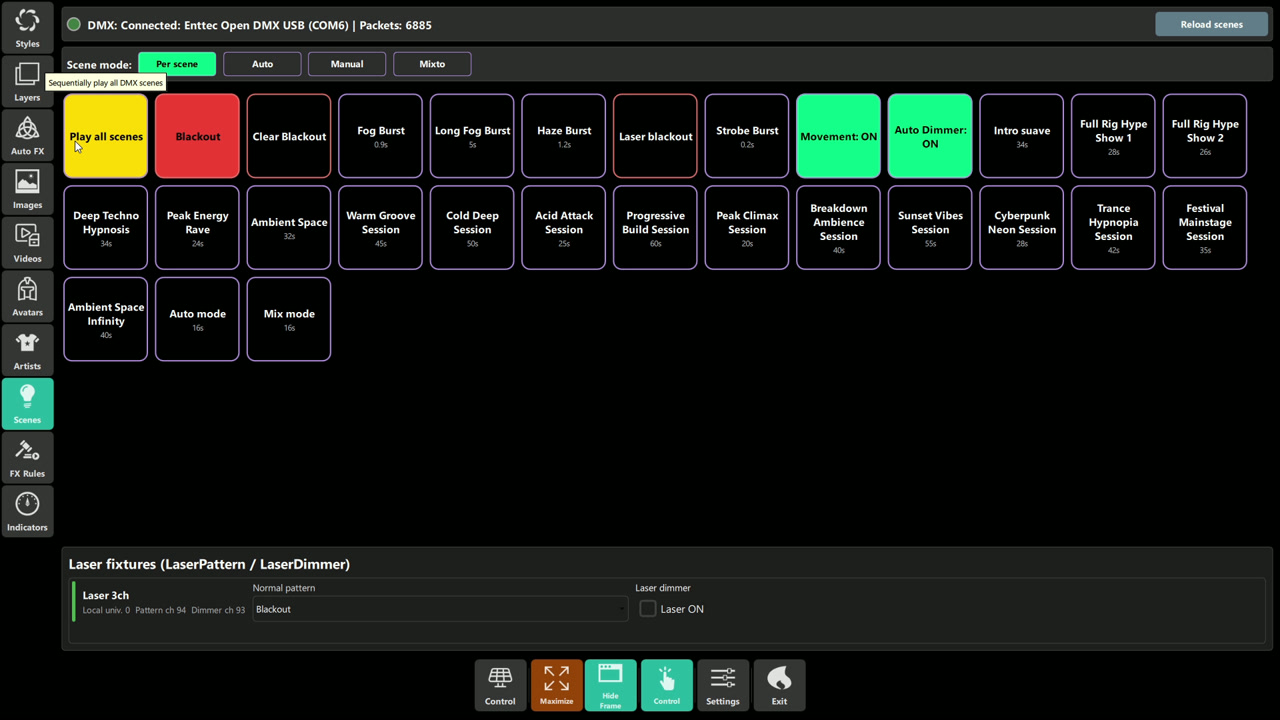Switch scene mode to Auto
Screen dimensions: 1280x720
click(262, 64)
